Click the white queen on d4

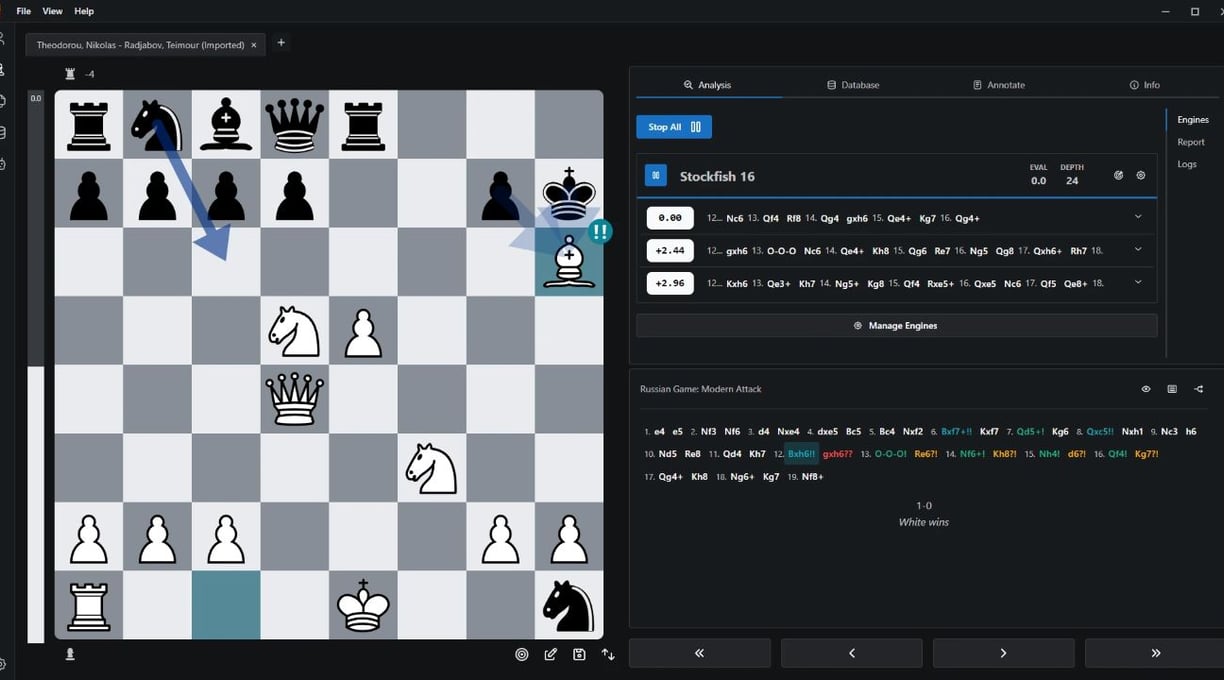pos(295,399)
